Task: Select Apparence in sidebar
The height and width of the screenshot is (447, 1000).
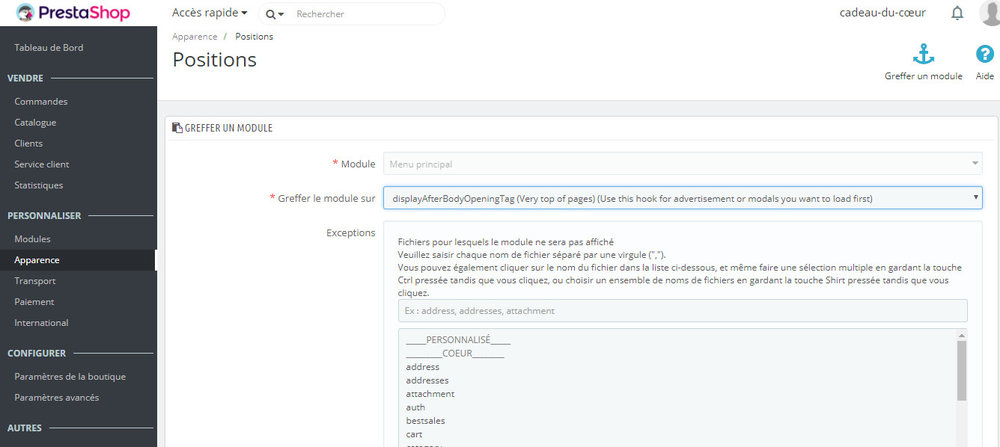Action: 37,260
